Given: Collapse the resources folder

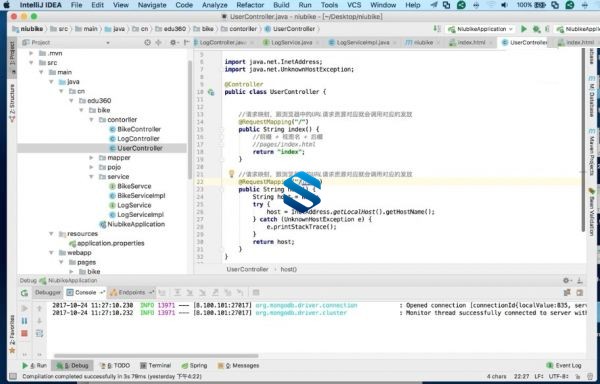Looking at the screenshot, I should [x=51, y=234].
